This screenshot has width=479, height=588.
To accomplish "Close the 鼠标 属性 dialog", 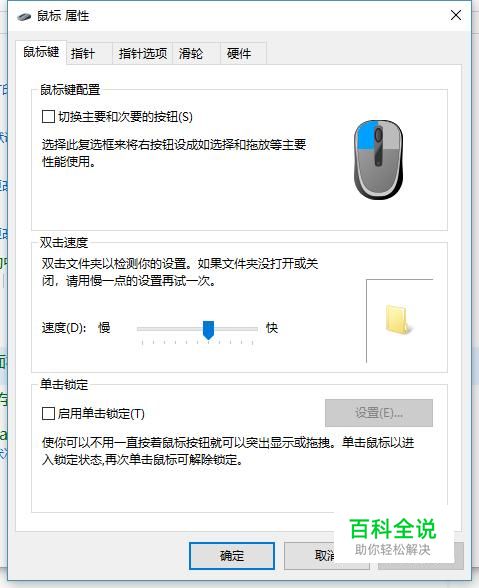I will (x=456, y=15).
